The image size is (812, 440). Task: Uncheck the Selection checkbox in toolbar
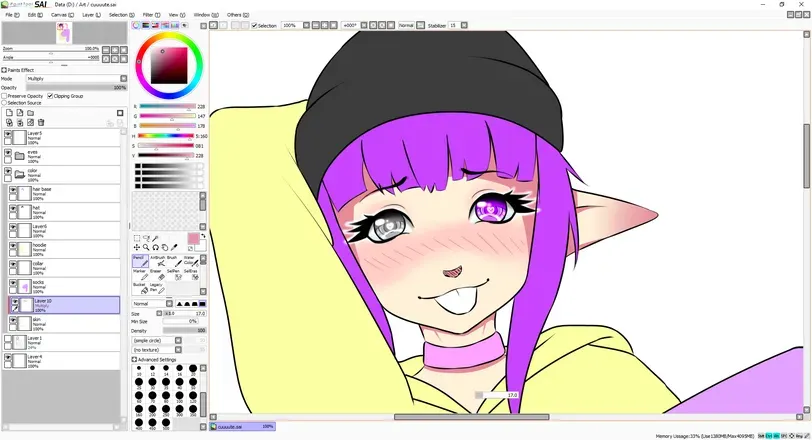[254, 25]
